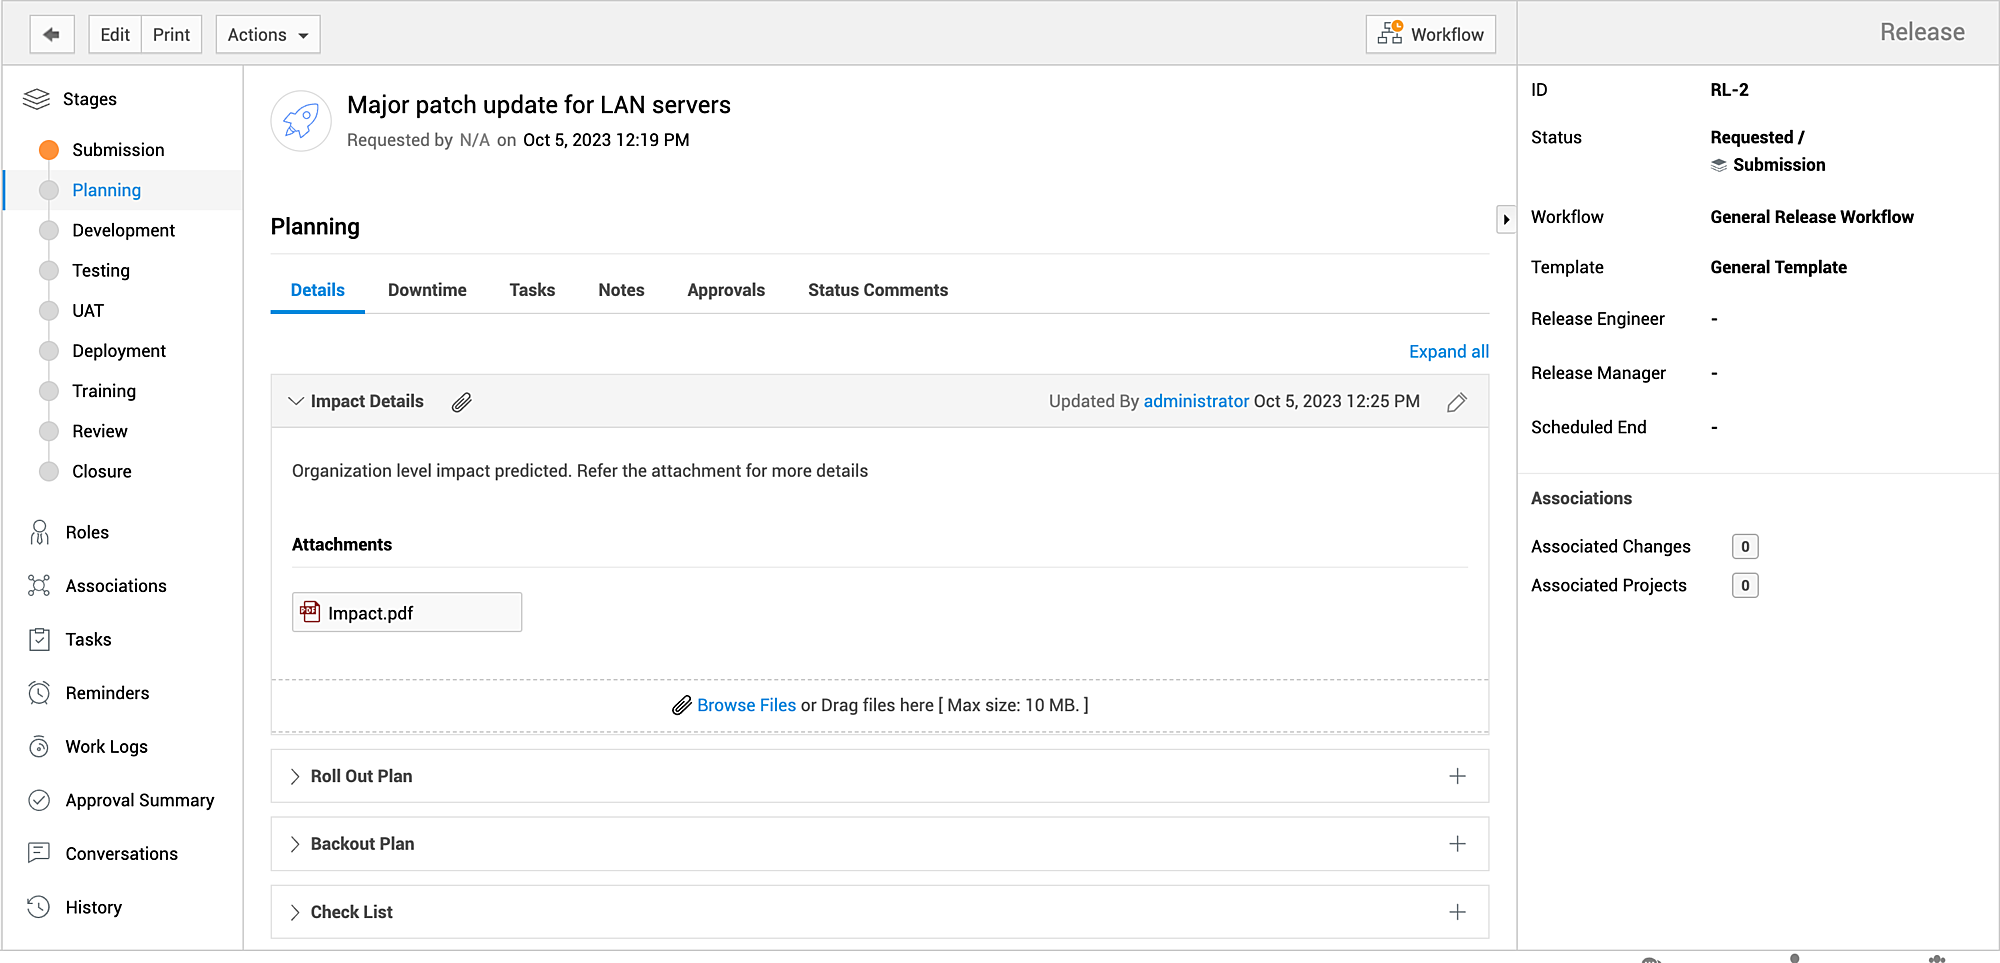Screen dimensions: 2000x963
Task: Select the Submission stage
Action: [x=118, y=150]
